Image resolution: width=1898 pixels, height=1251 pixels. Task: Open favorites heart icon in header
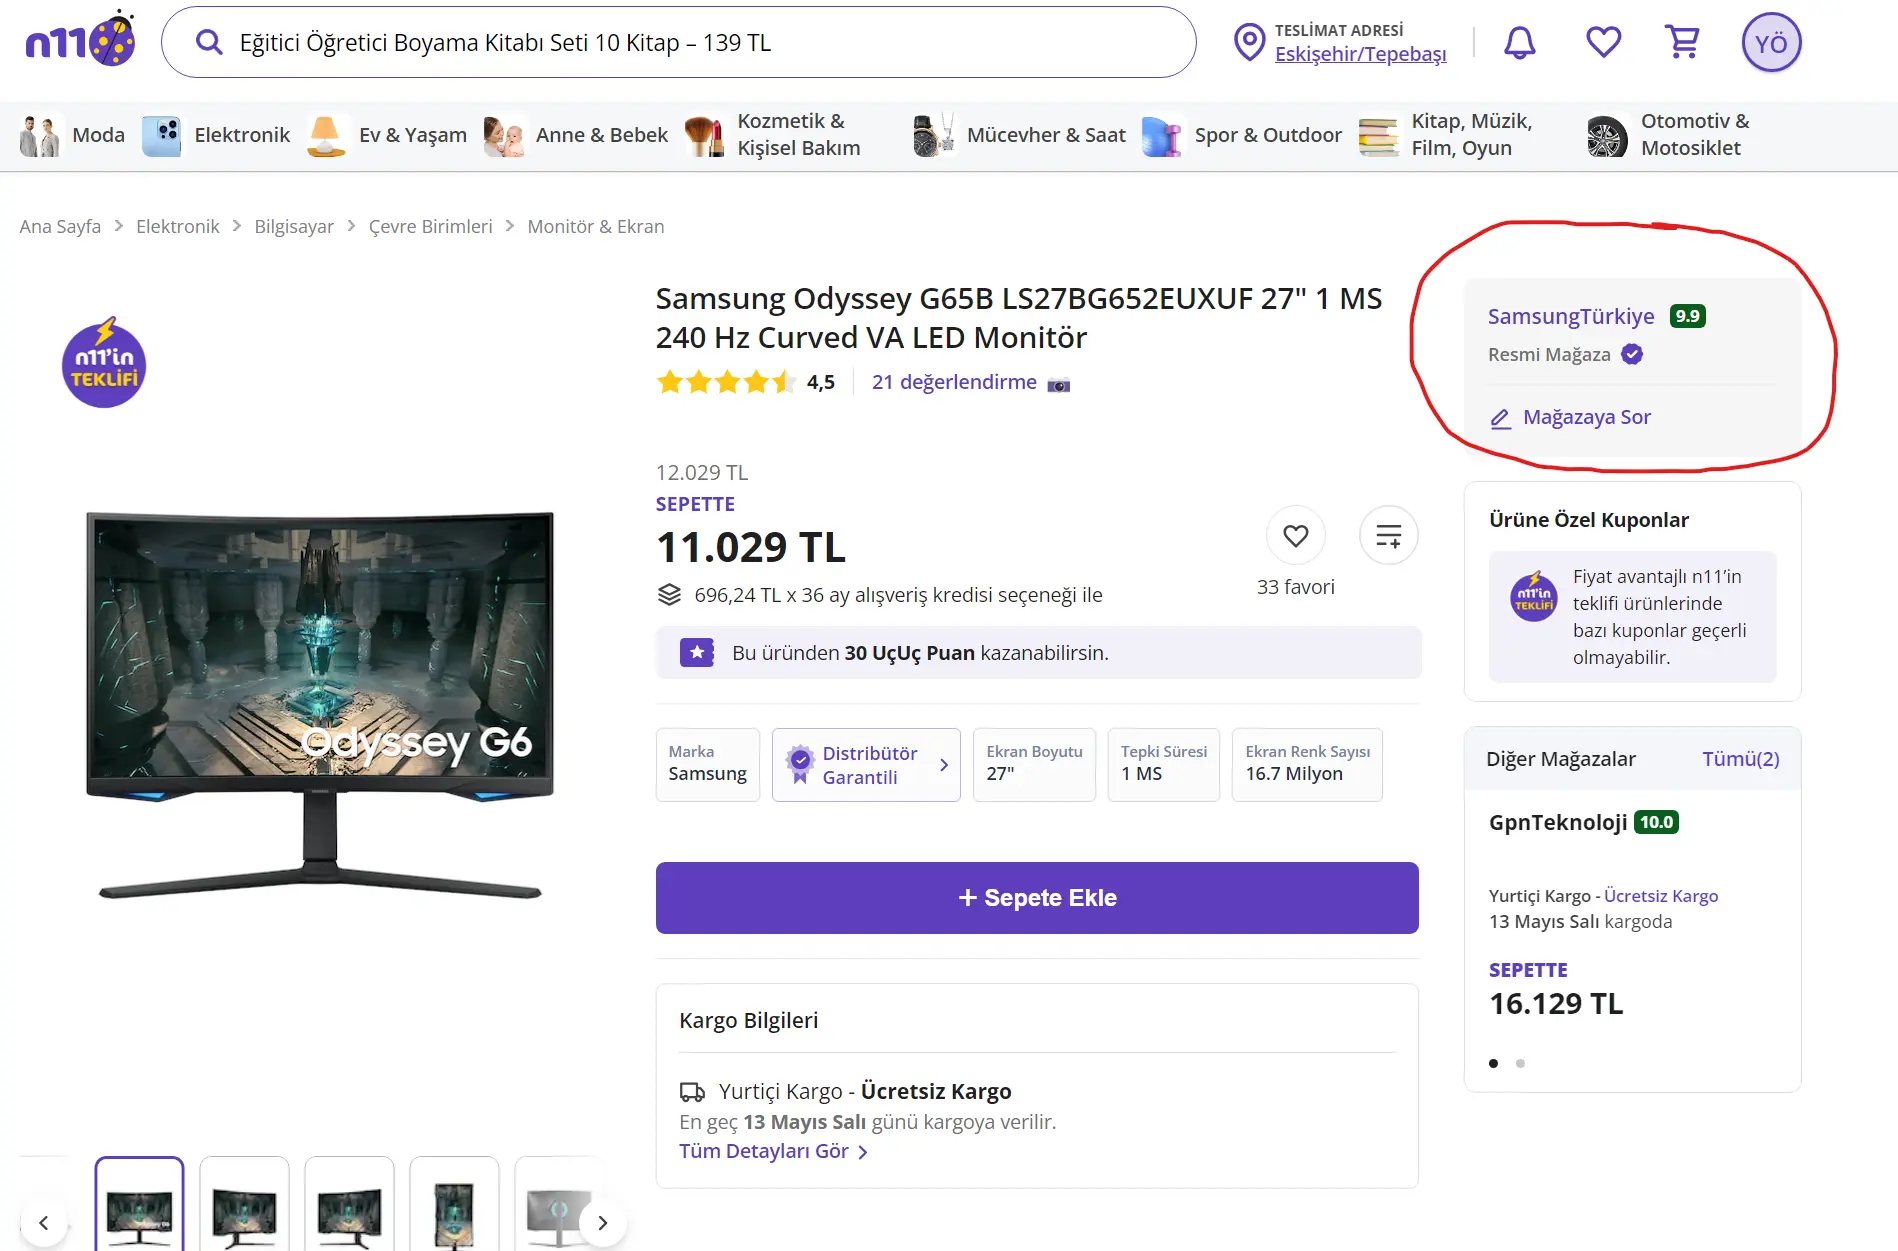[x=1603, y=42]
